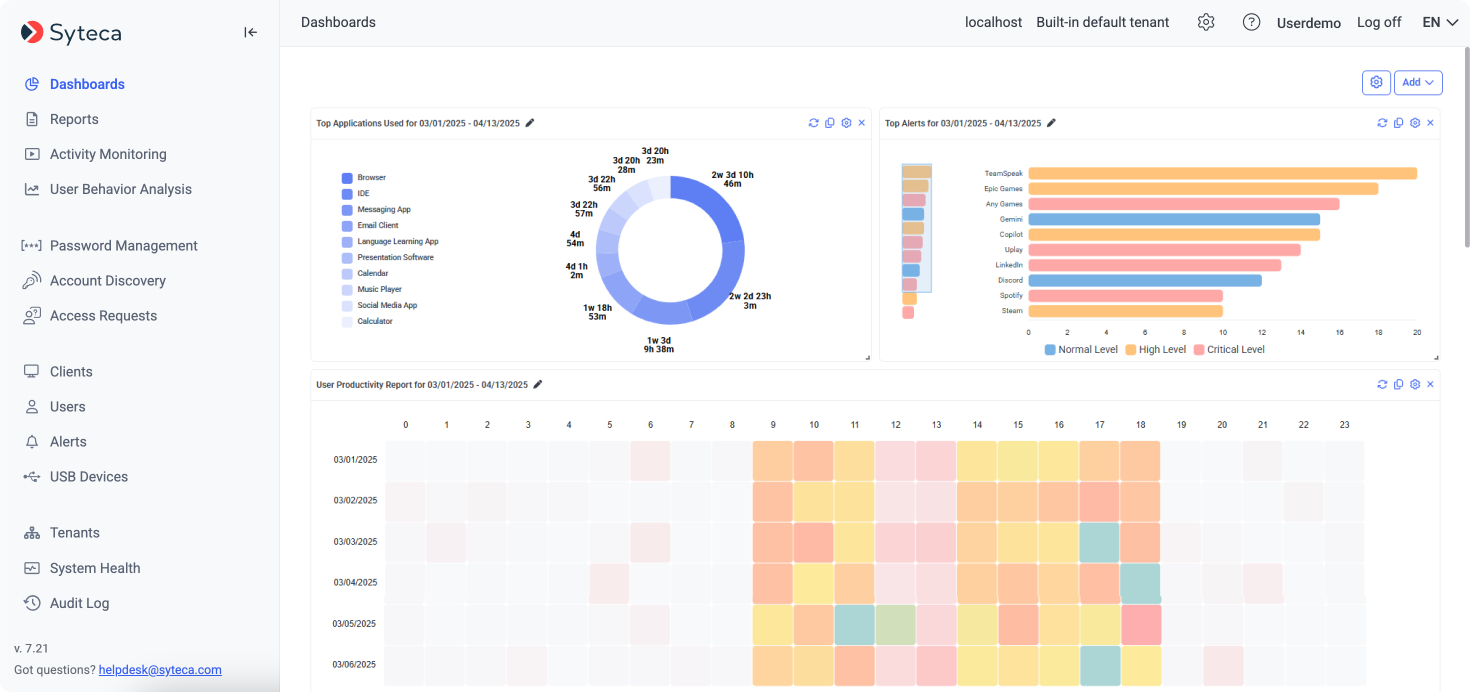
Task: Go to the Reports section
Action: (x=74, y=118)
